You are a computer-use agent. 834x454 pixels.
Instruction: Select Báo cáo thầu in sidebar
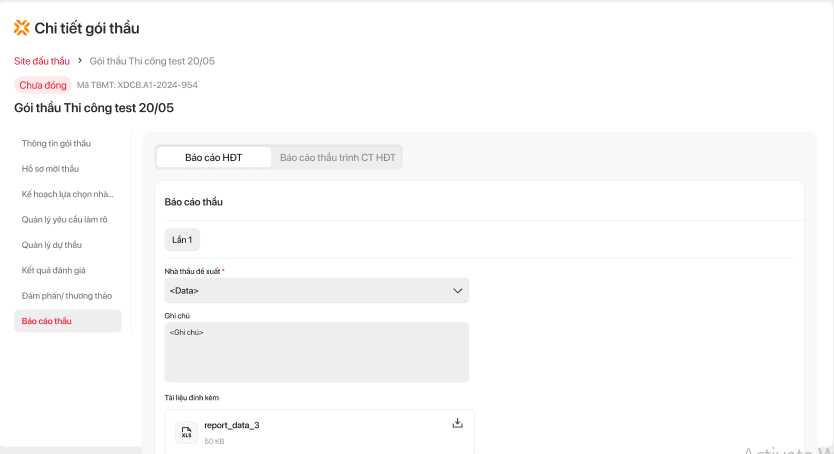point(47,321)
